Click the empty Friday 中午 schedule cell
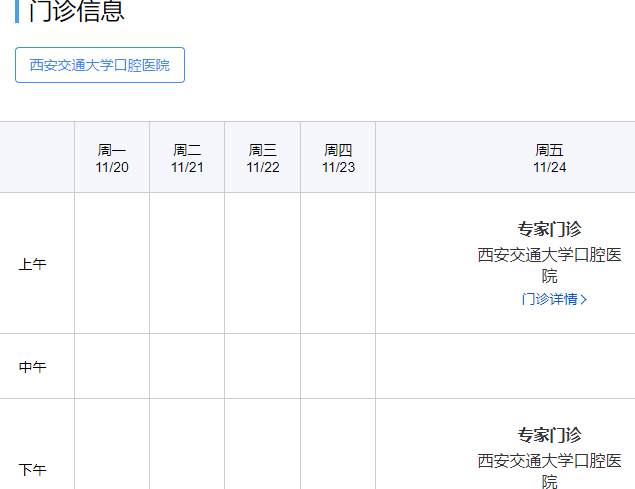 505,366
